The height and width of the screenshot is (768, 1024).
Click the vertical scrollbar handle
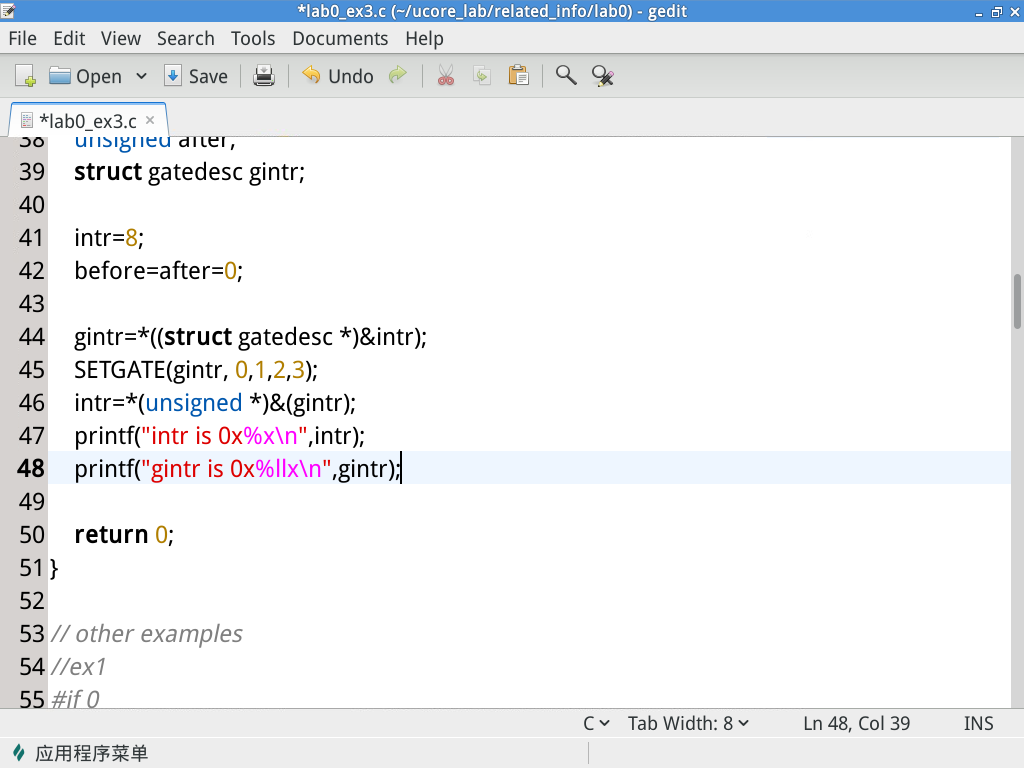coord(1017,300)
